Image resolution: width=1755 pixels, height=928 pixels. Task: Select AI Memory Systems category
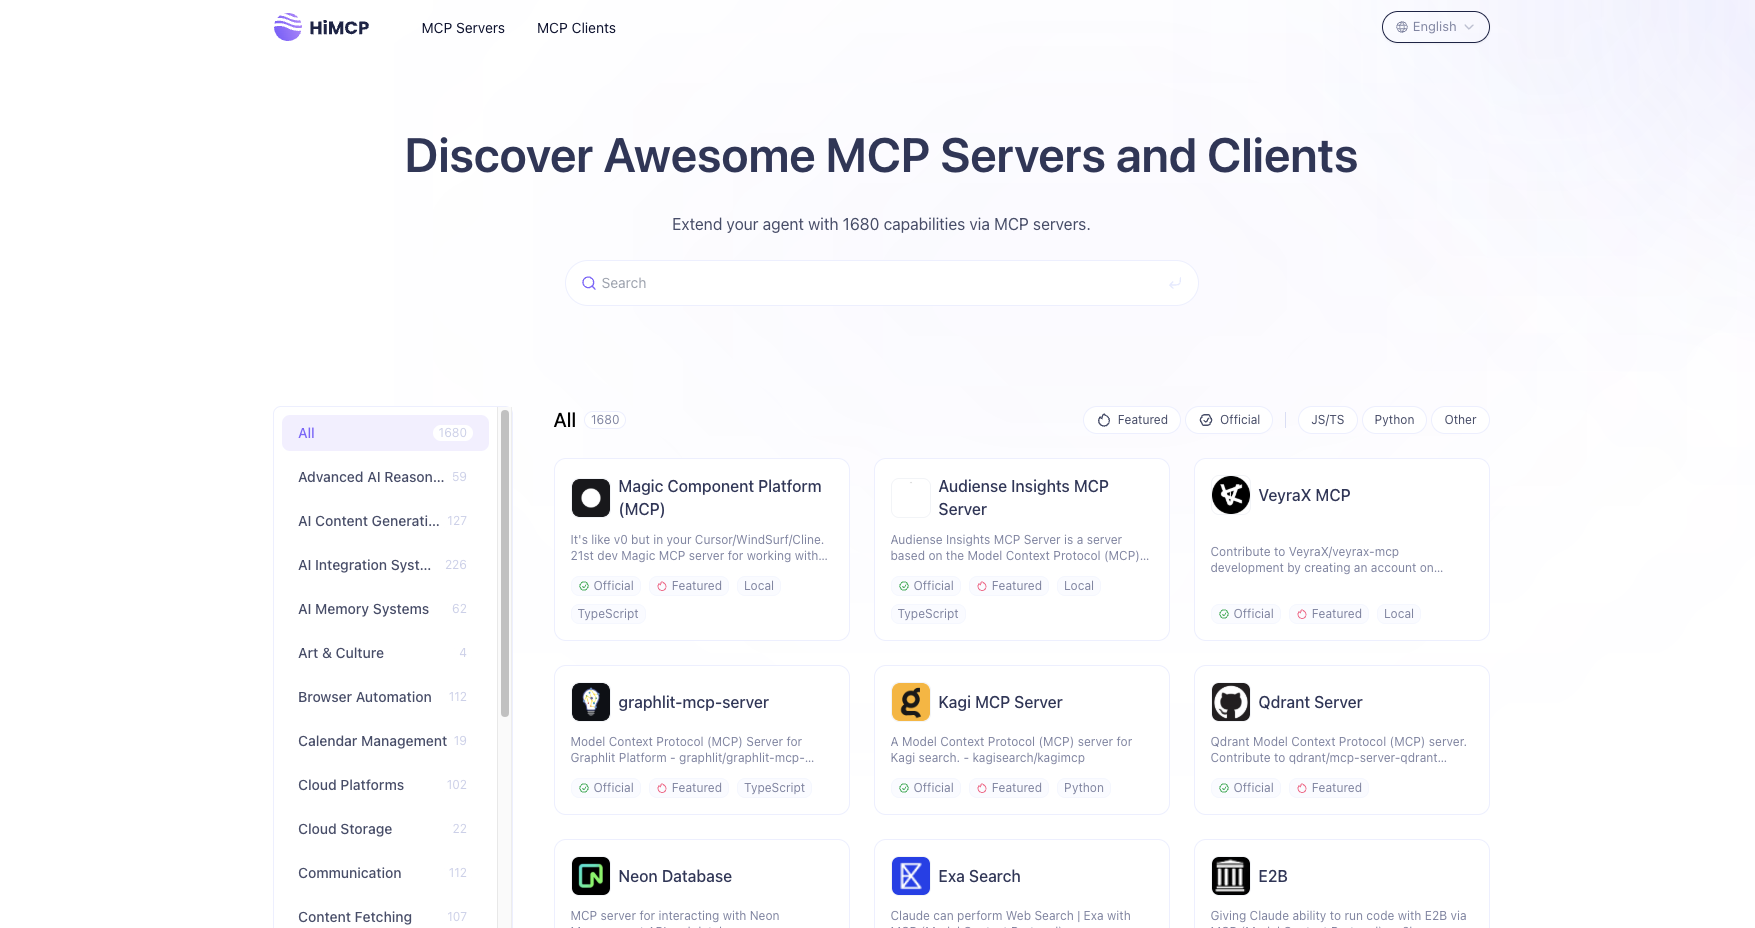(385, 609)
